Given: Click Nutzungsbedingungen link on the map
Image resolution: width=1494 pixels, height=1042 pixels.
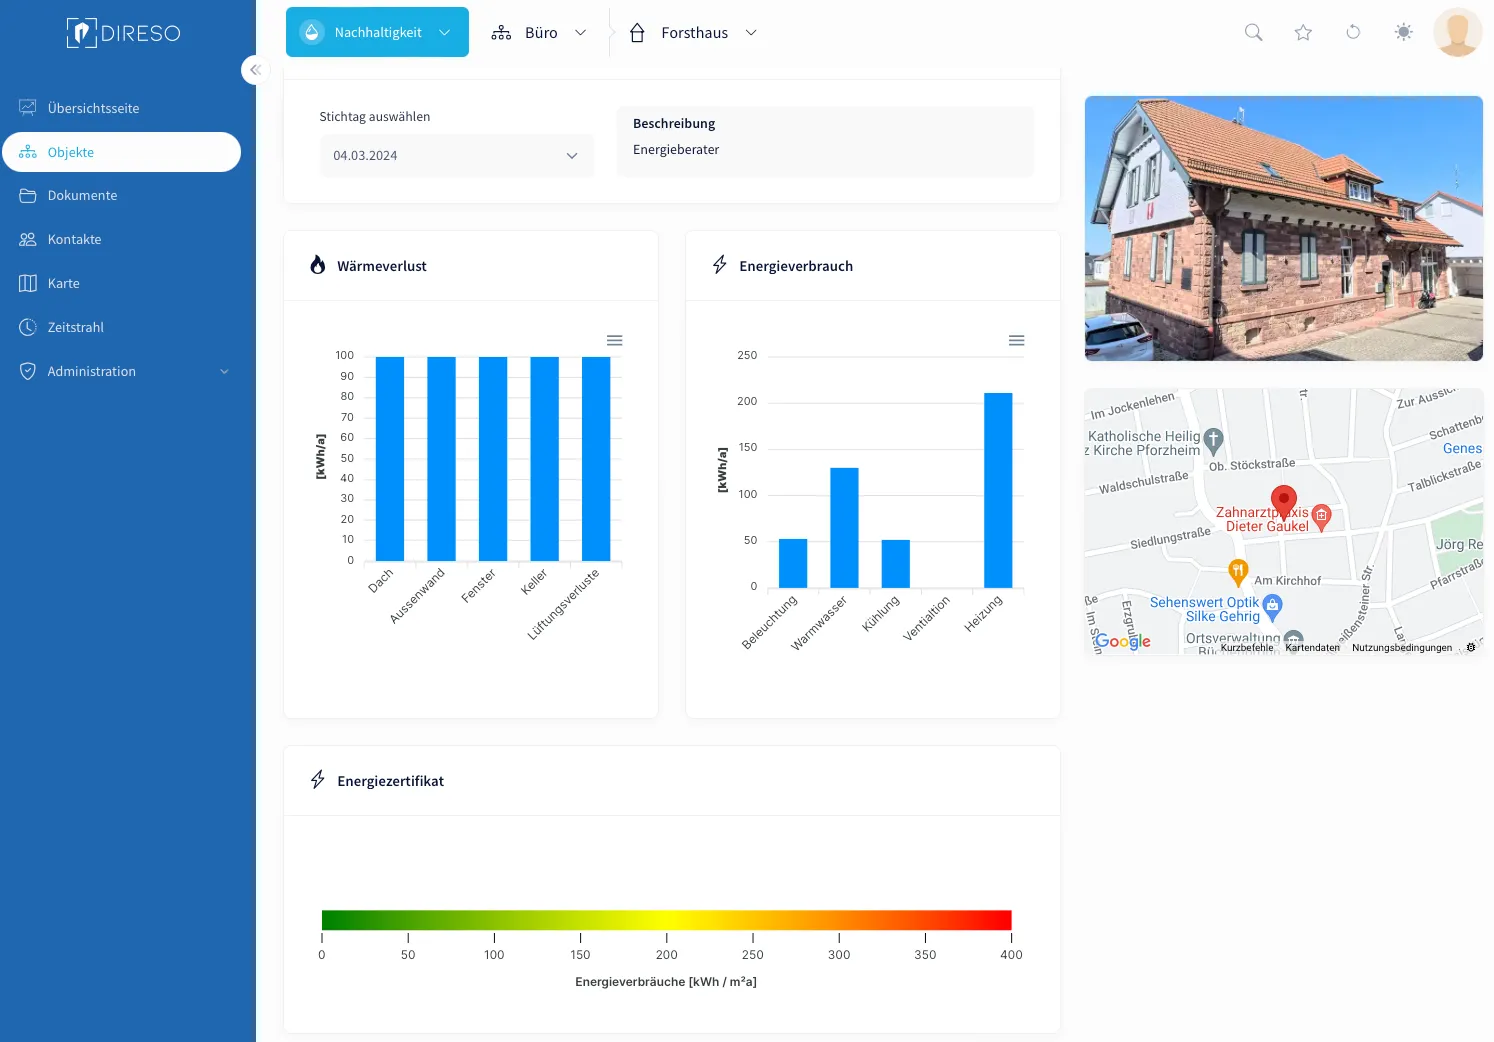Looking at the screenshot, I should pos(1402,647).
